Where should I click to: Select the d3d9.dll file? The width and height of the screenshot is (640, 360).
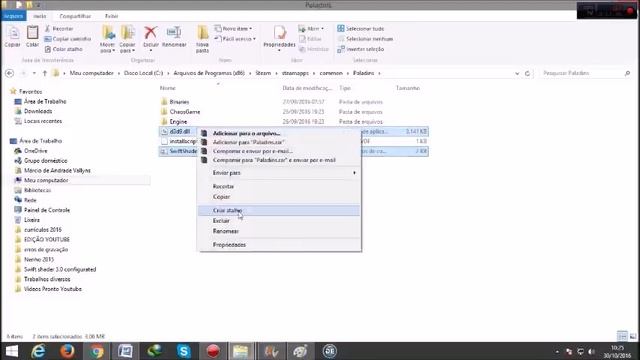[x=180, y=131]
